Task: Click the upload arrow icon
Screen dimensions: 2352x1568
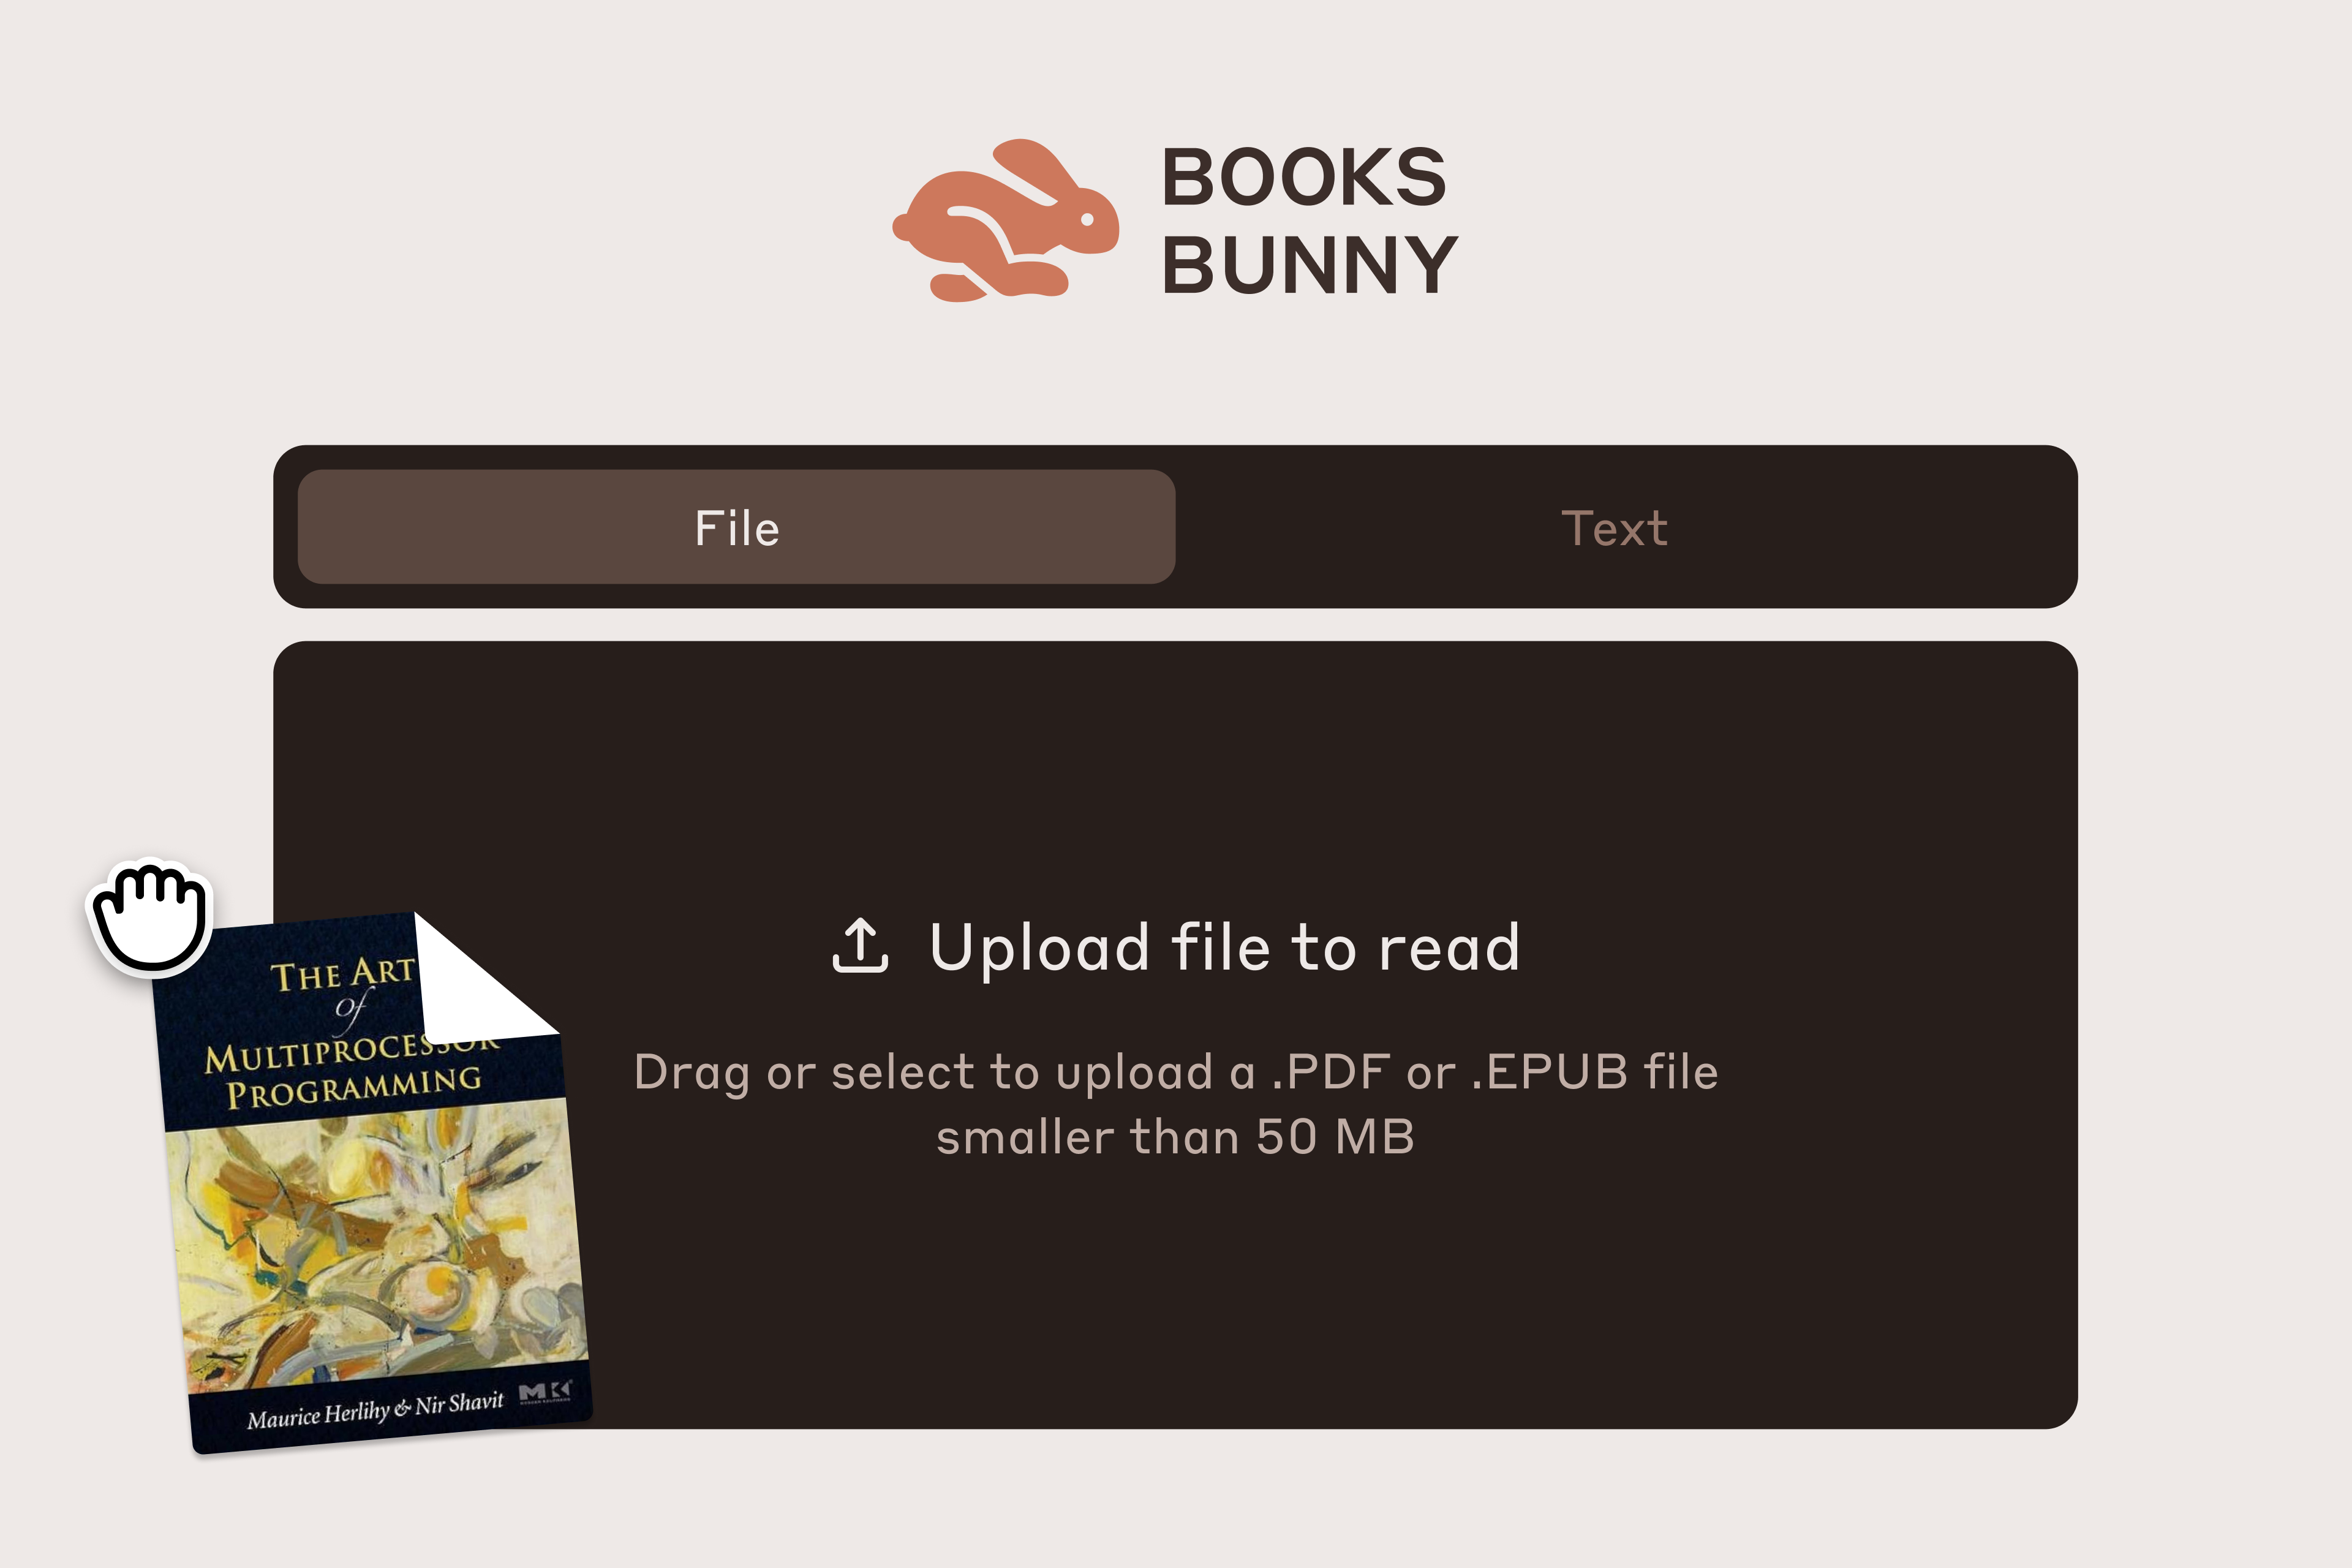Action: pos(860,946)
